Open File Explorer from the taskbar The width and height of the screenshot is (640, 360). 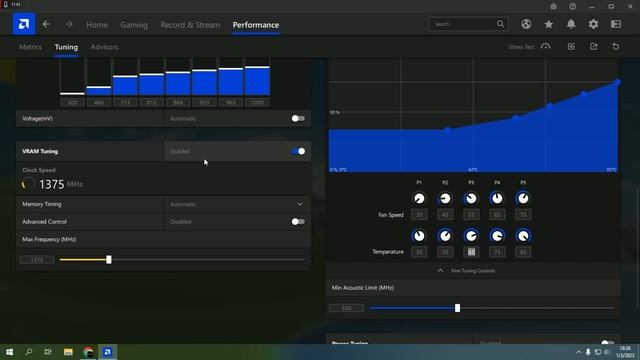point(68,352)
